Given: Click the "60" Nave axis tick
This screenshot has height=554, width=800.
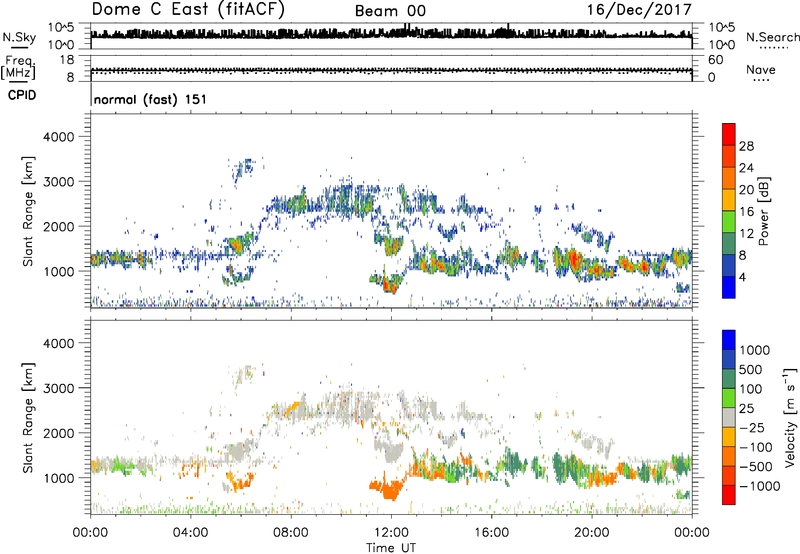Looking at the screenshot, I should coord(715,60).
